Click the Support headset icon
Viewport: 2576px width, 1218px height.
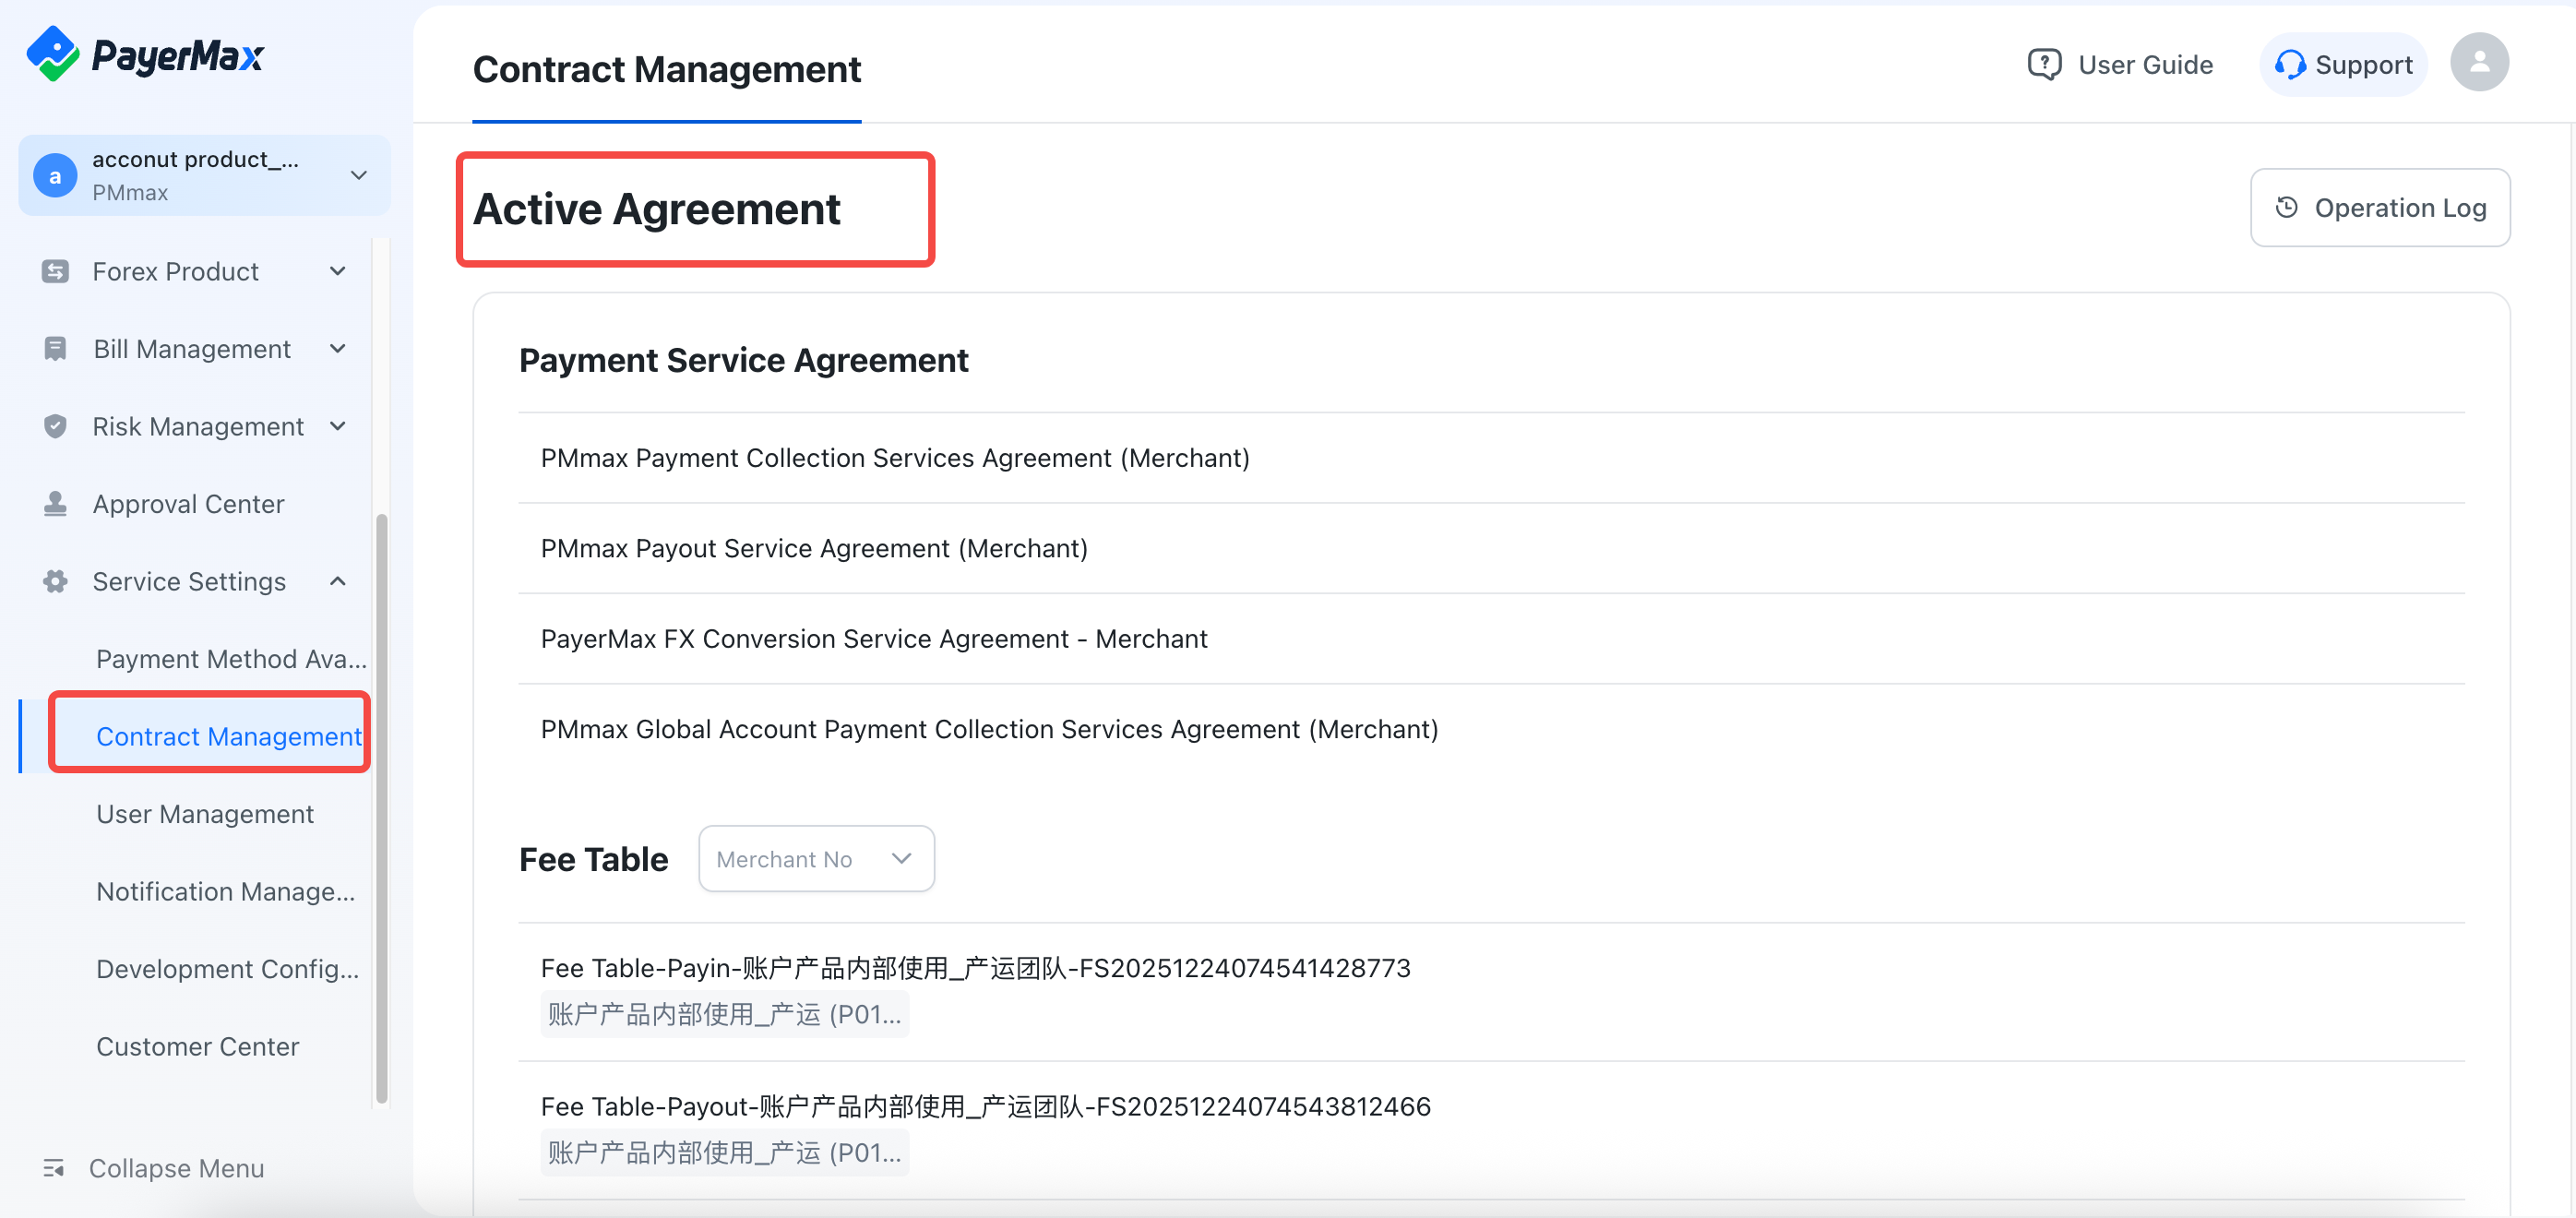coord(2290,65)
